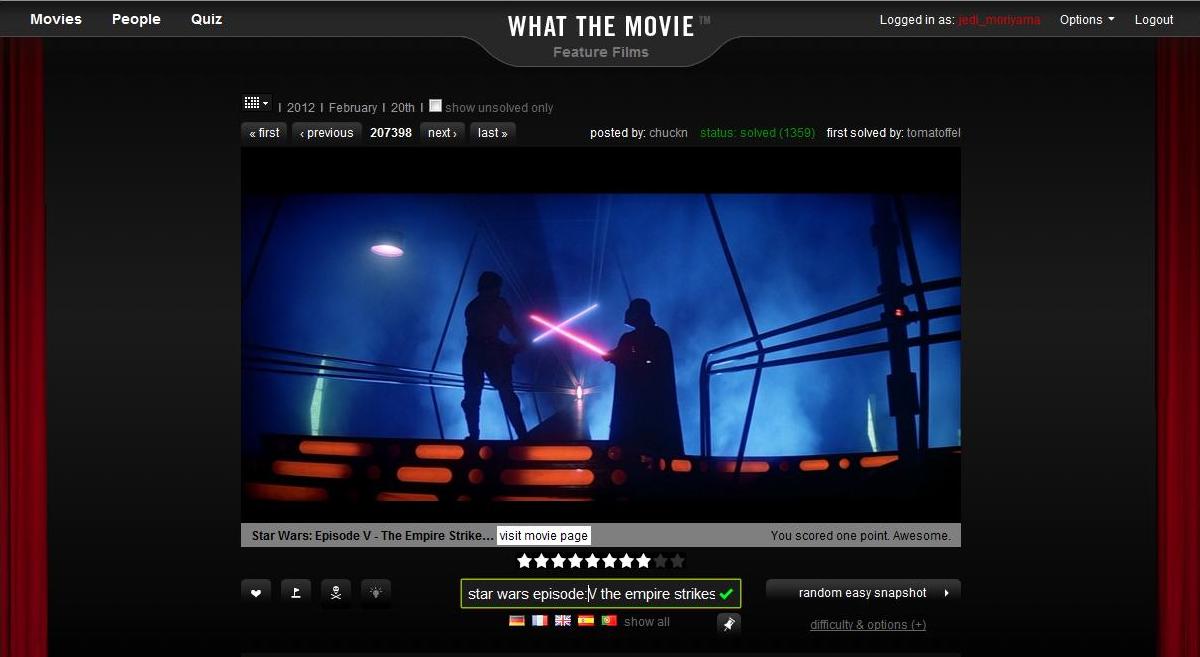Click the Feature Films subtitle

pyautogui.click(x=601, y=52)
